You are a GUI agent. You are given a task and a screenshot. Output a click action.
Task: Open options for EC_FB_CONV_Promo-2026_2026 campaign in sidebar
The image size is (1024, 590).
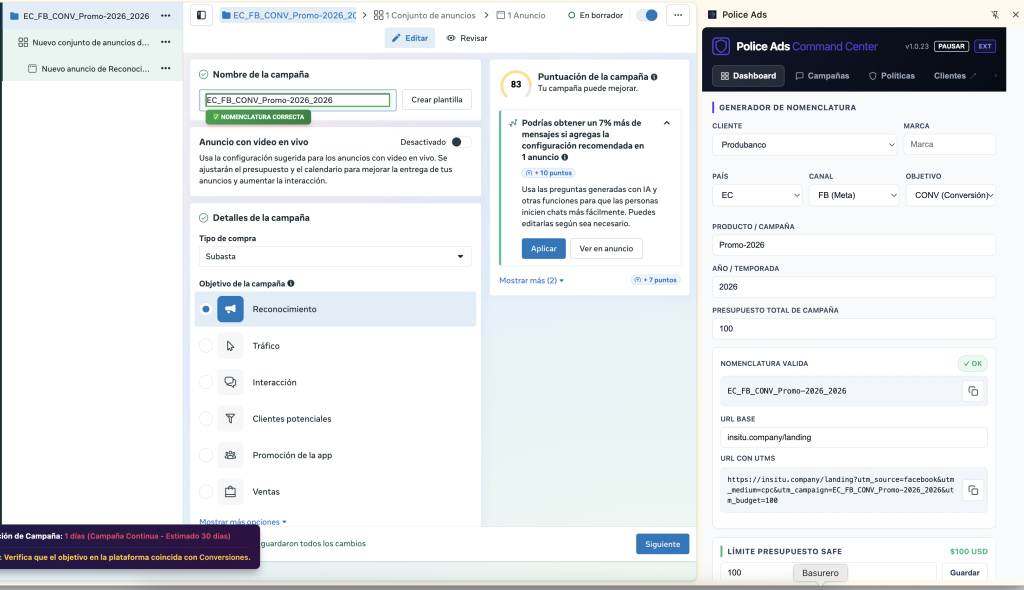tap(166, 16)
